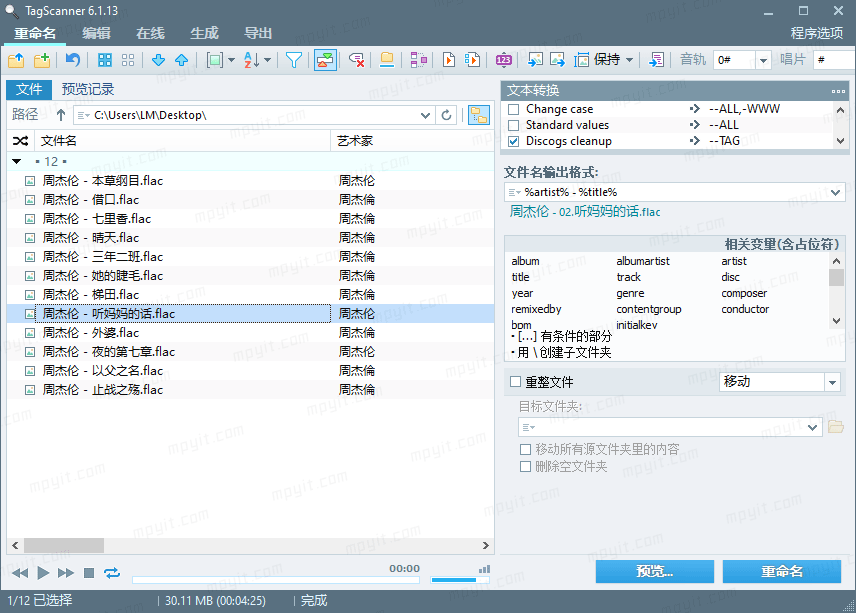Click the open folder toolbar icon

click(x=16, y=59)
